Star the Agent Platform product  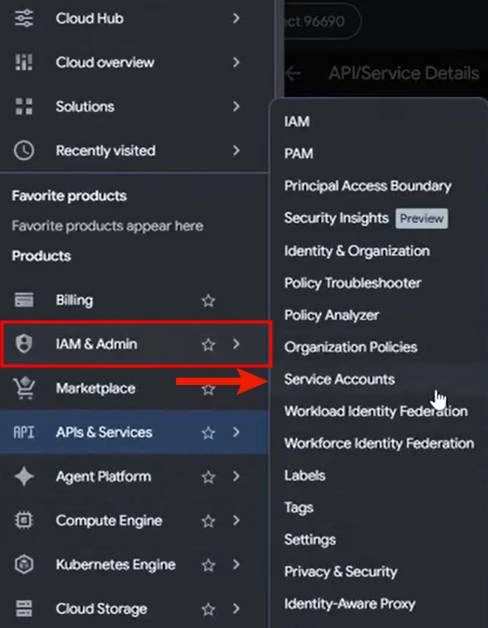(208, 477)
